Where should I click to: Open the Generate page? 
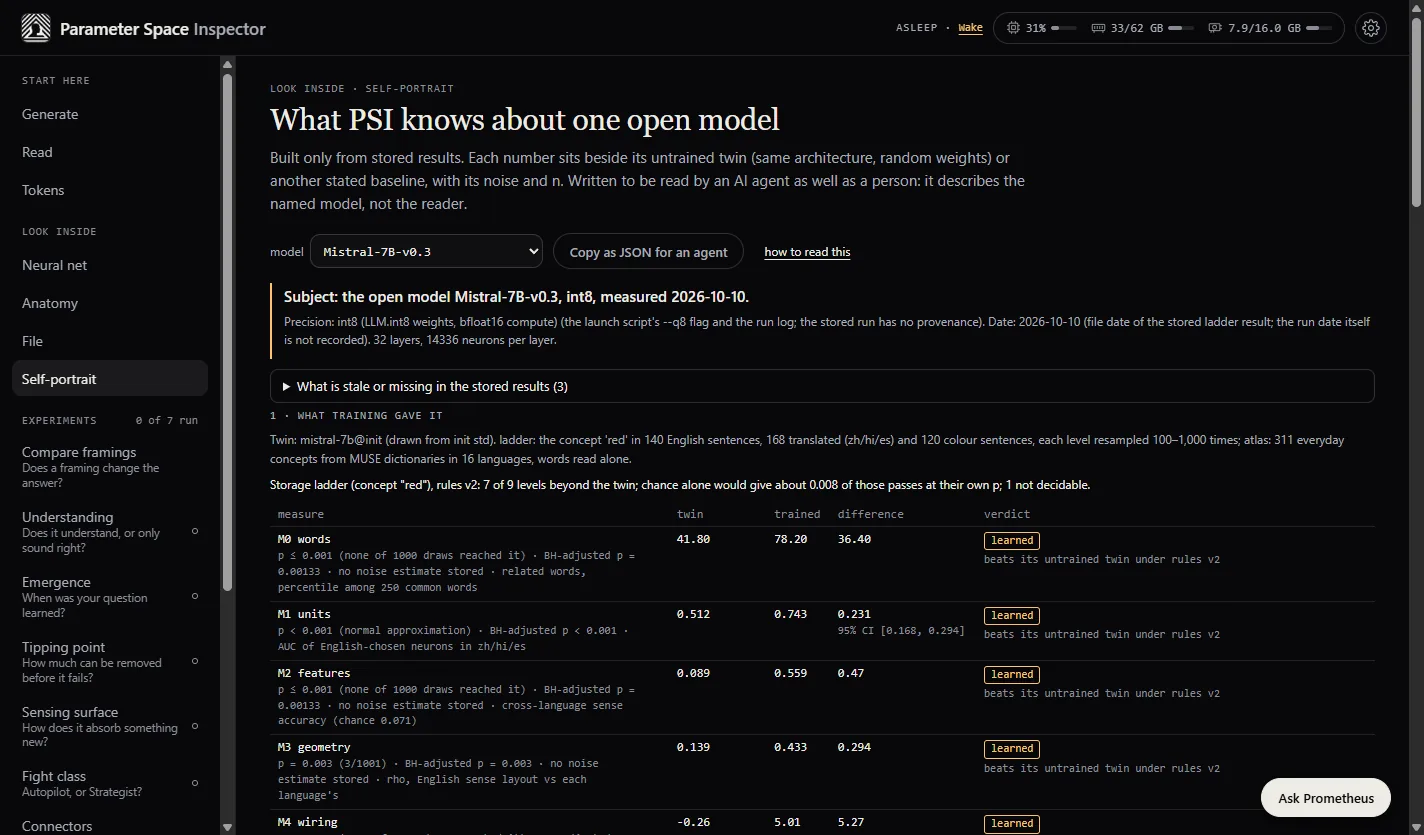click(110, 114)
